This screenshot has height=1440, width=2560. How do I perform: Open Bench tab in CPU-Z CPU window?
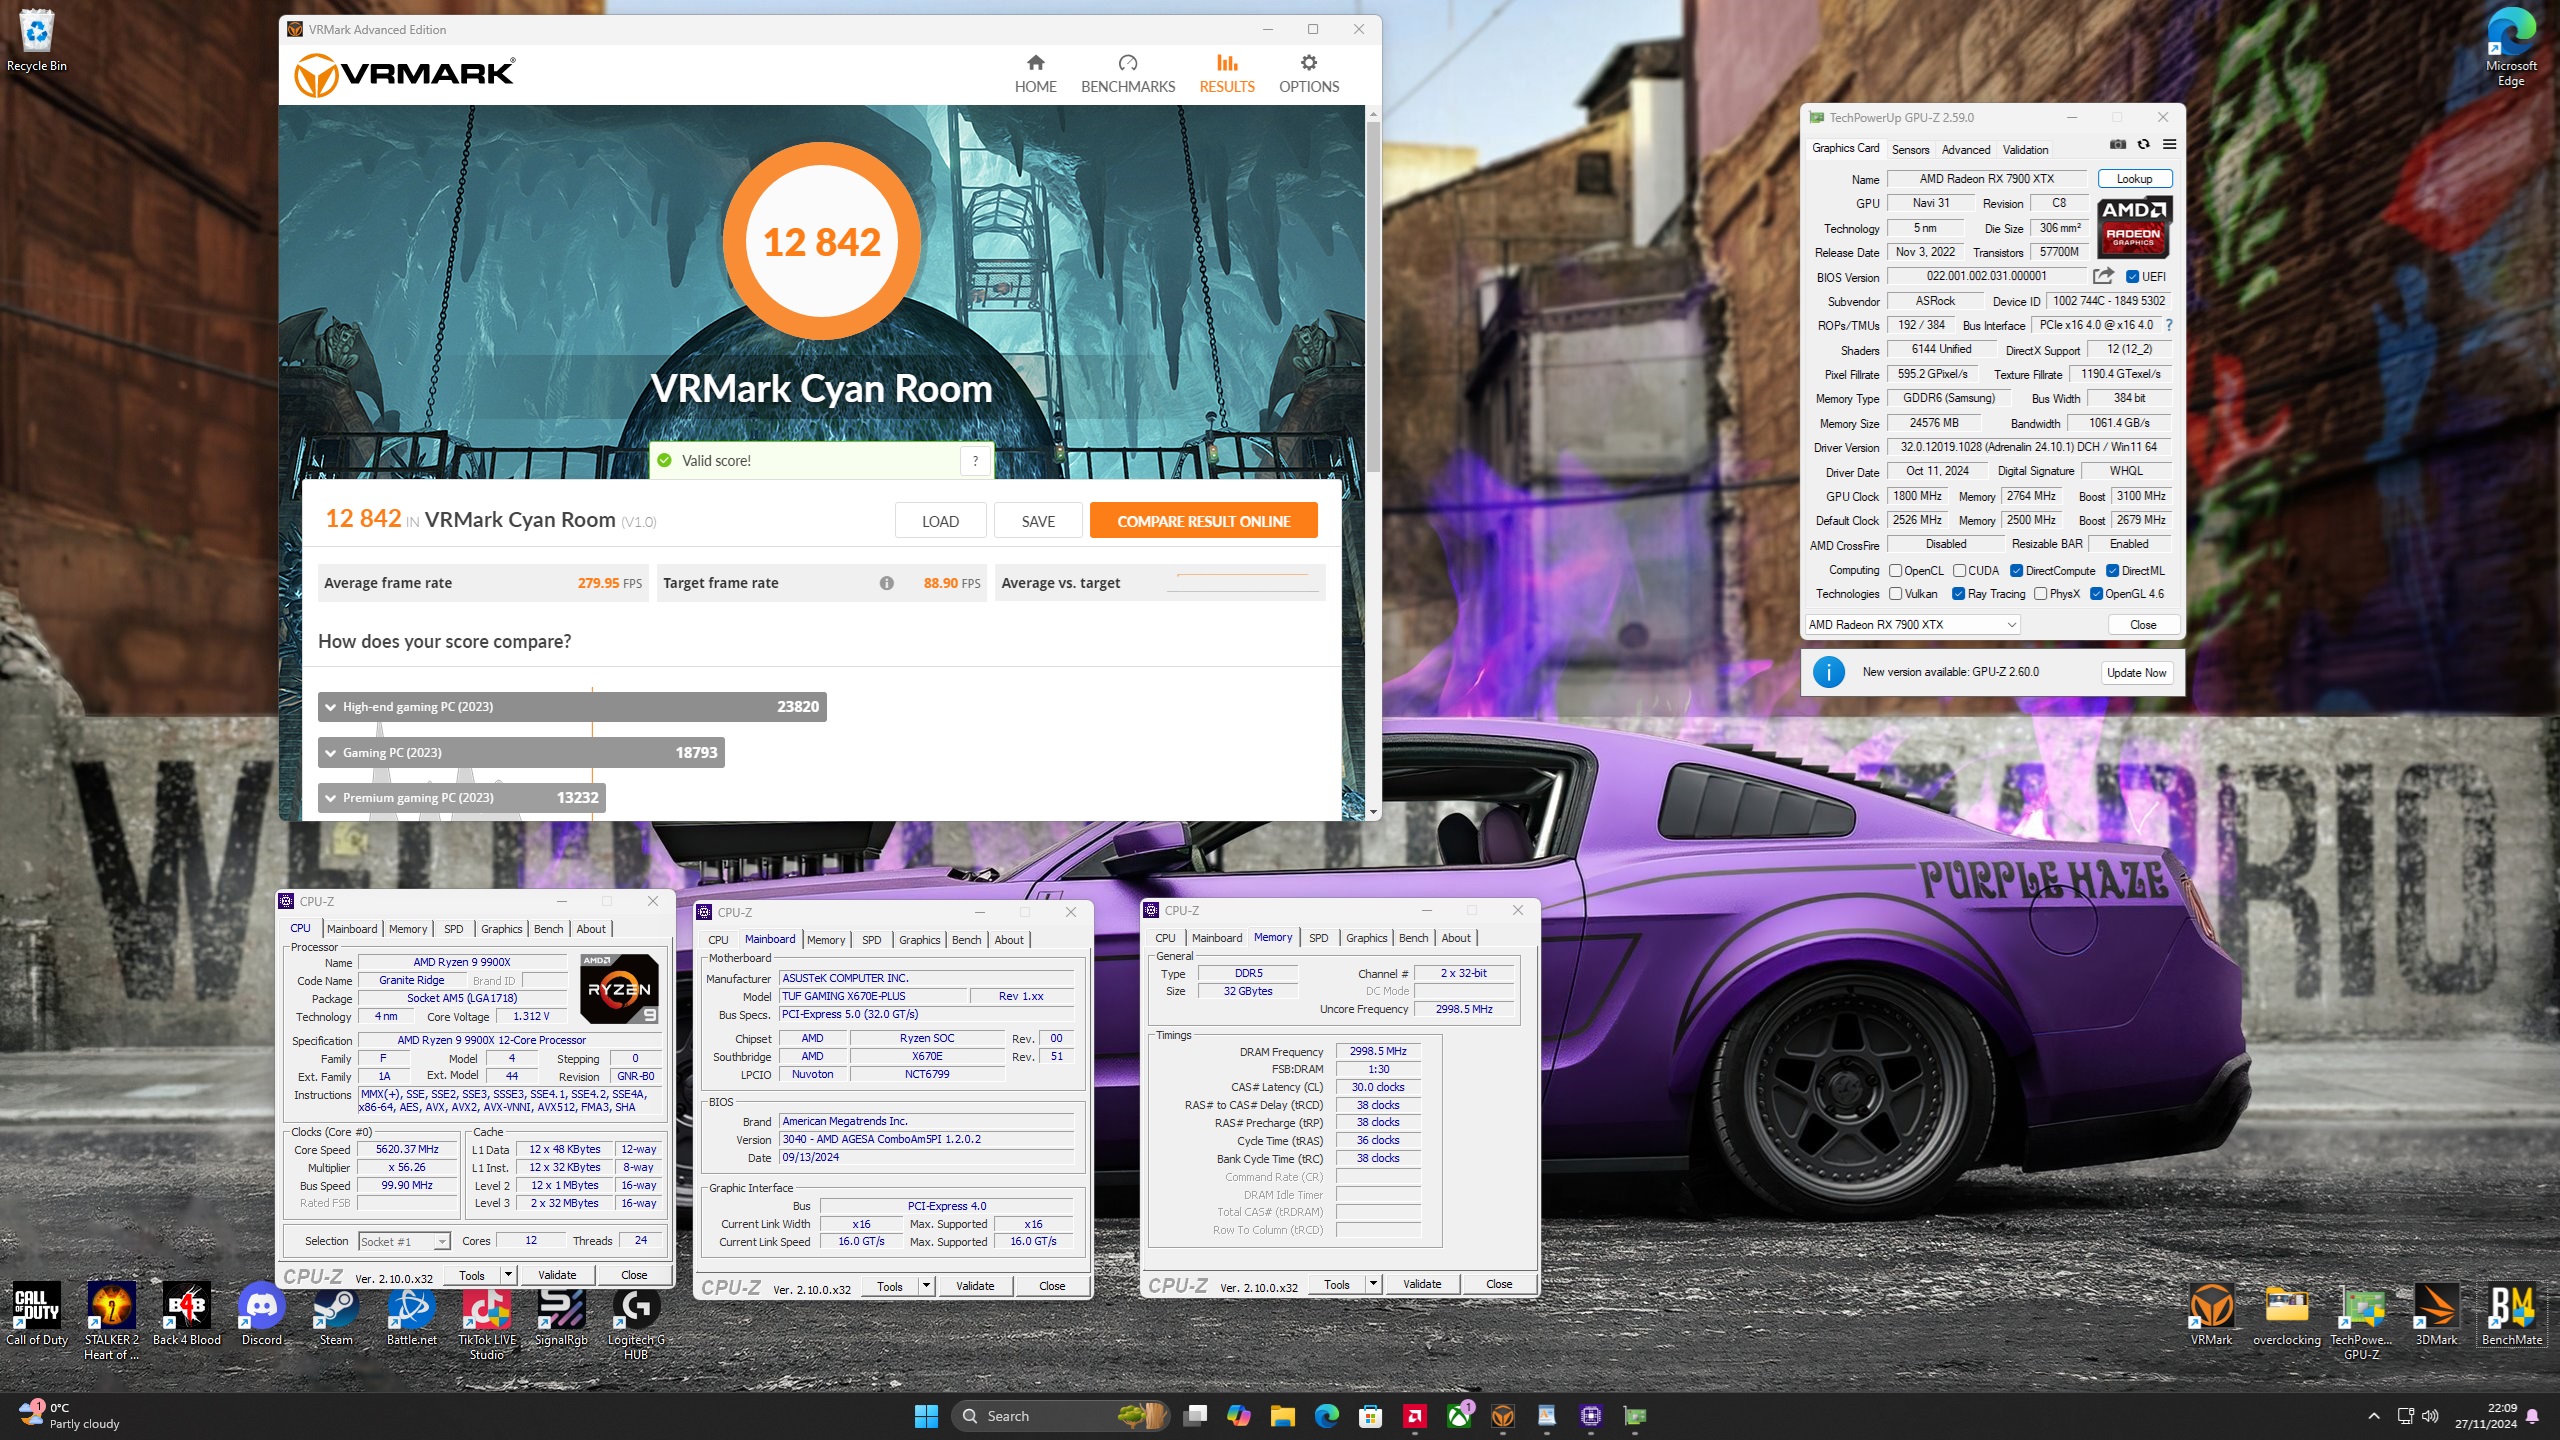click(x=548, y=929)
